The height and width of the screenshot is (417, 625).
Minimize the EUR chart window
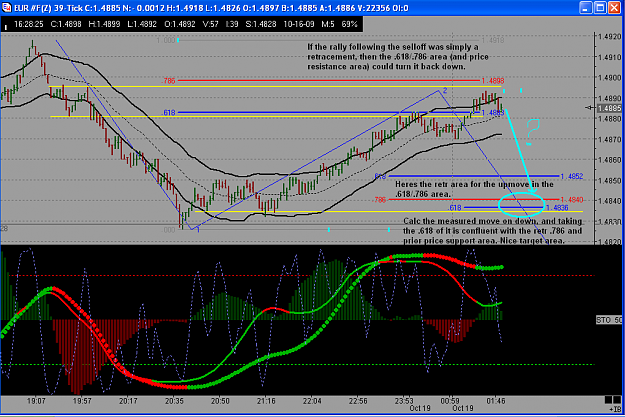(586, 8)
